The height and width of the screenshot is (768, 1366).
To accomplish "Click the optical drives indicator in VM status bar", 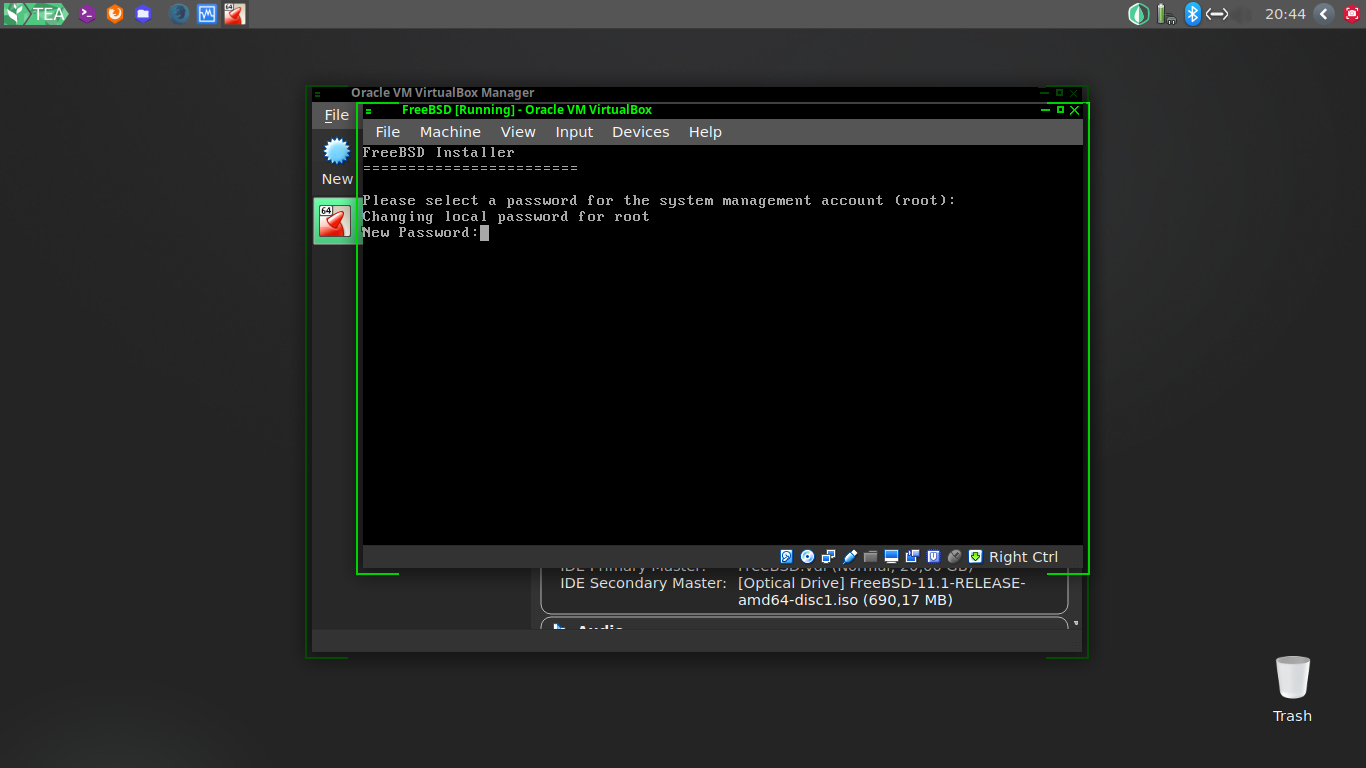I will [807, 556].
